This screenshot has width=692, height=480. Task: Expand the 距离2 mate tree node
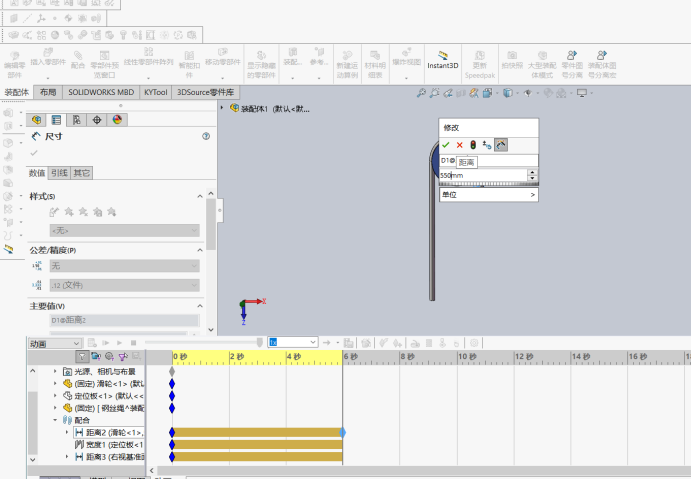67,432
